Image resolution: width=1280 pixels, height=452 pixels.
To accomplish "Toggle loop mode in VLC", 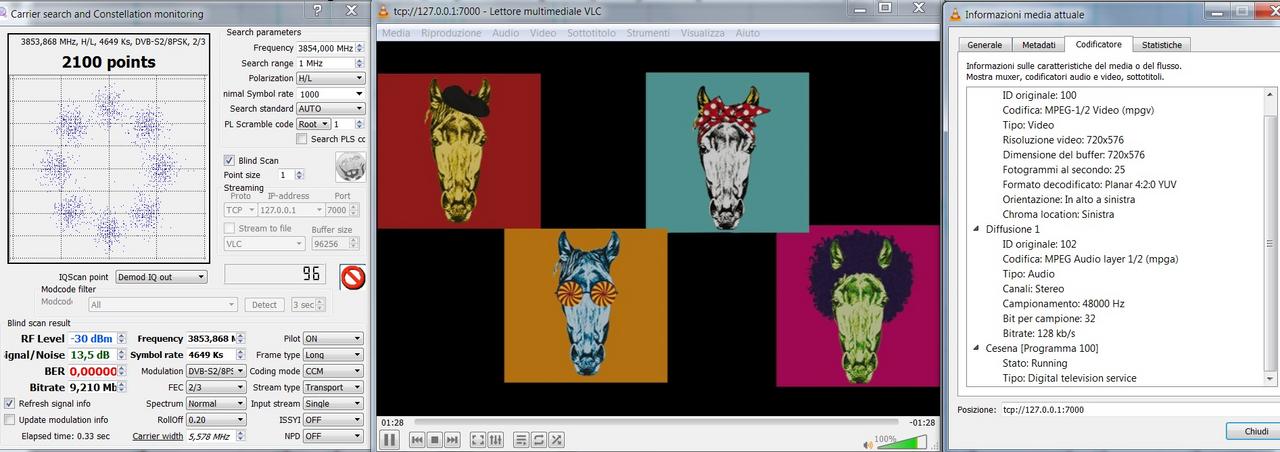I will click(538, 439).
